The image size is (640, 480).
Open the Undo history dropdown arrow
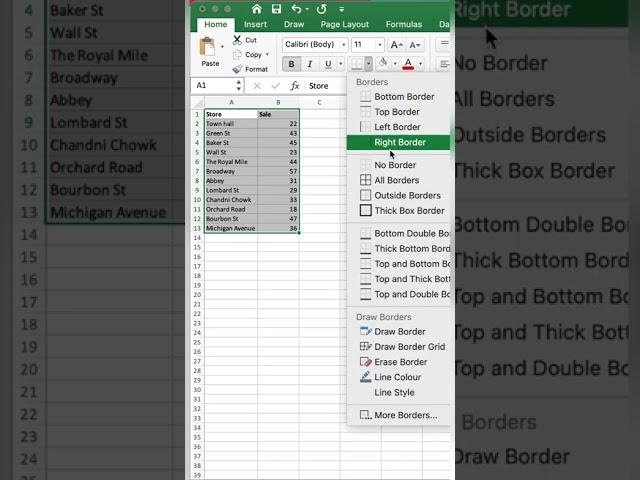(307, 9)
